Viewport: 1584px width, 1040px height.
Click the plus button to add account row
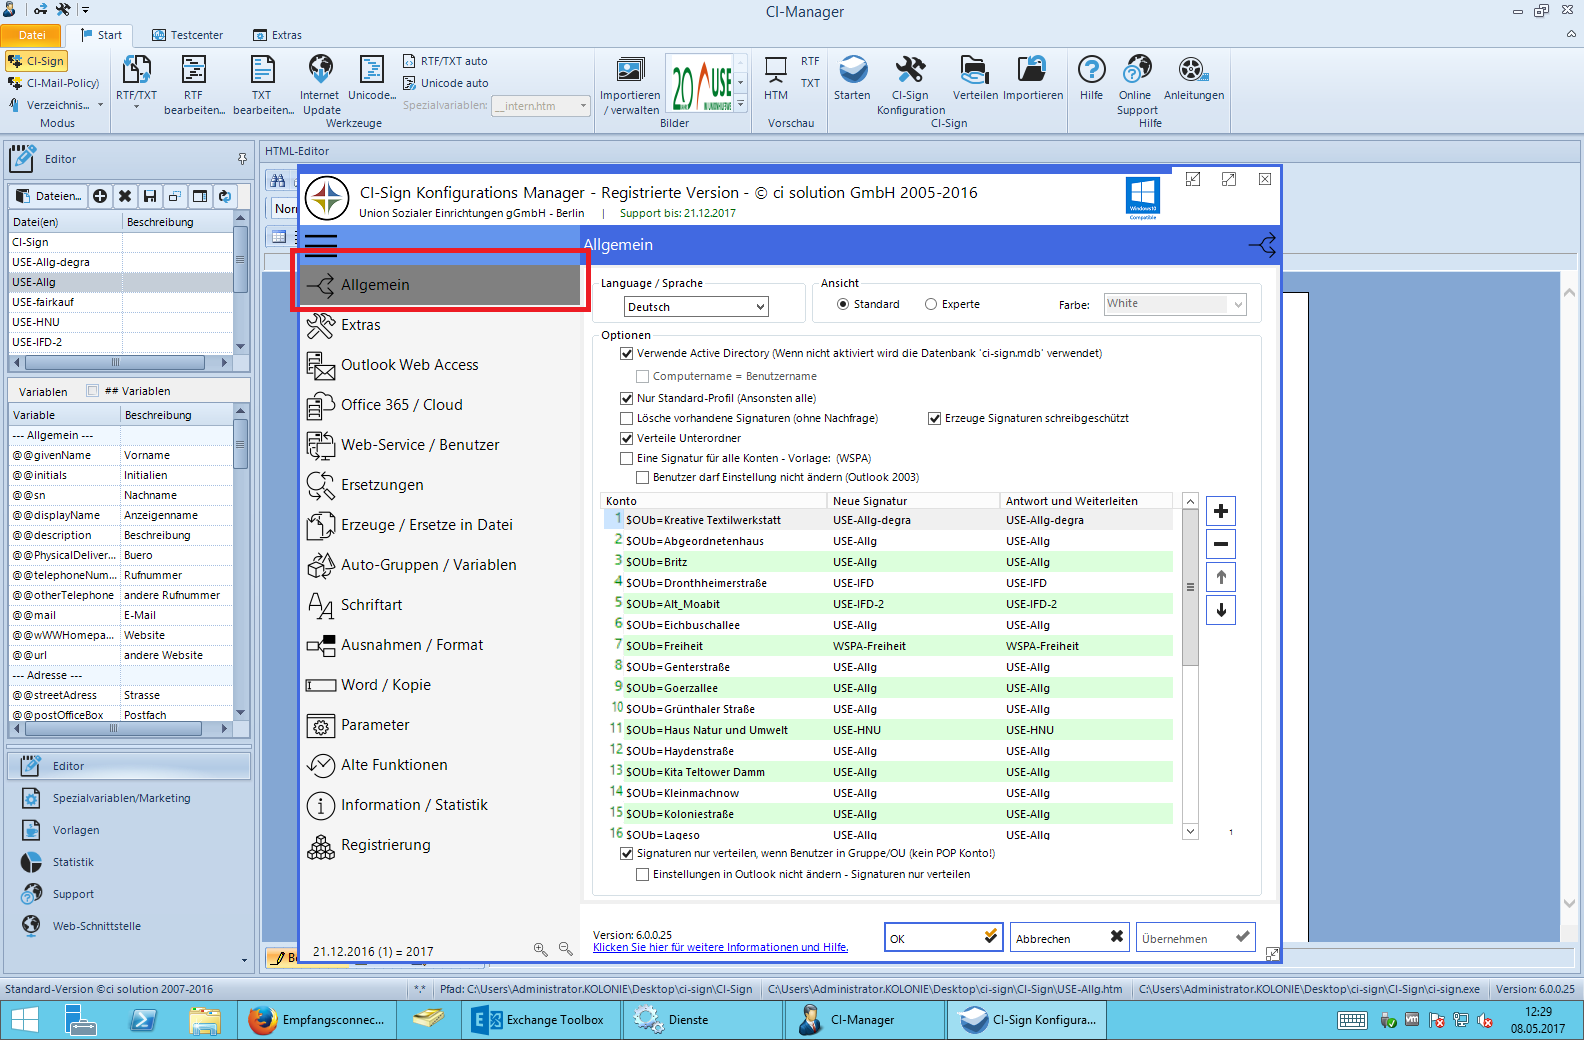tap(1220, 511)
